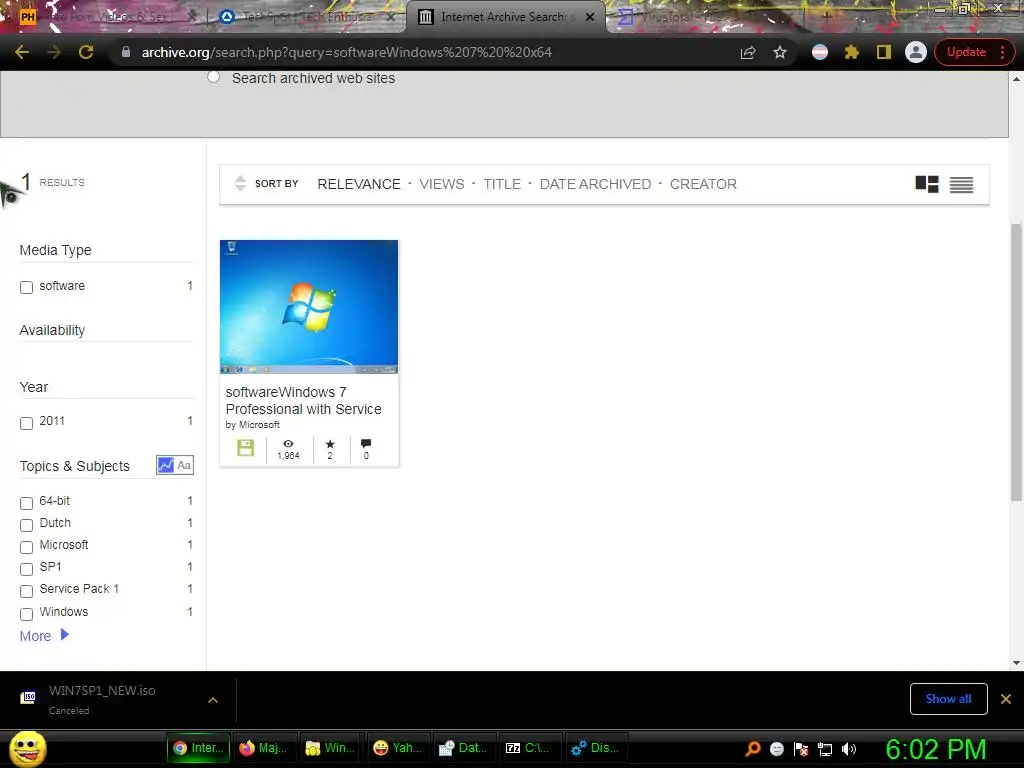Viewport: 1024px width, 768px height.
Task: Click the 6:02 PM clock
Action: (x=936, y=749)
